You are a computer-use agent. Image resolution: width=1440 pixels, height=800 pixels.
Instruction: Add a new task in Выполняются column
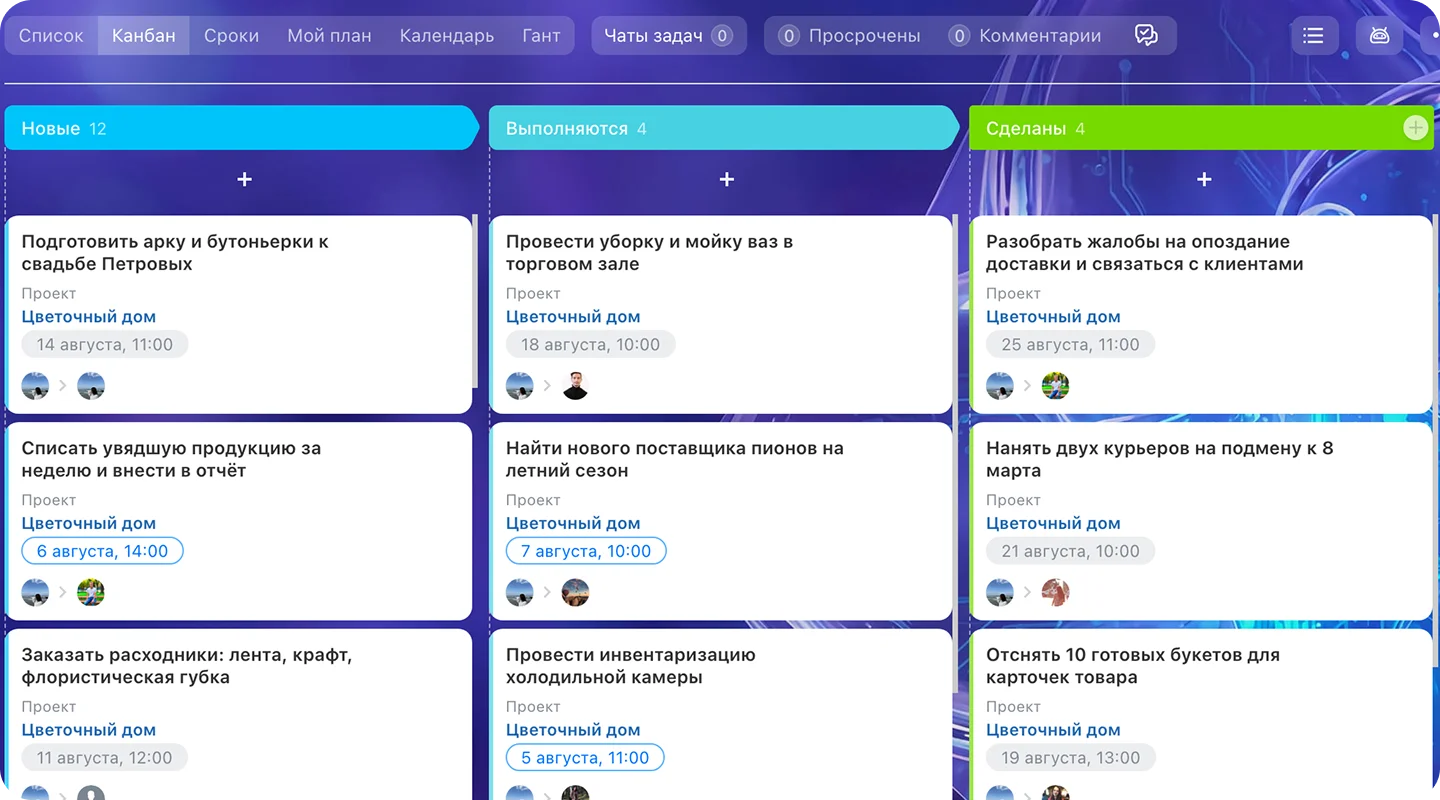tap(727, 179)
